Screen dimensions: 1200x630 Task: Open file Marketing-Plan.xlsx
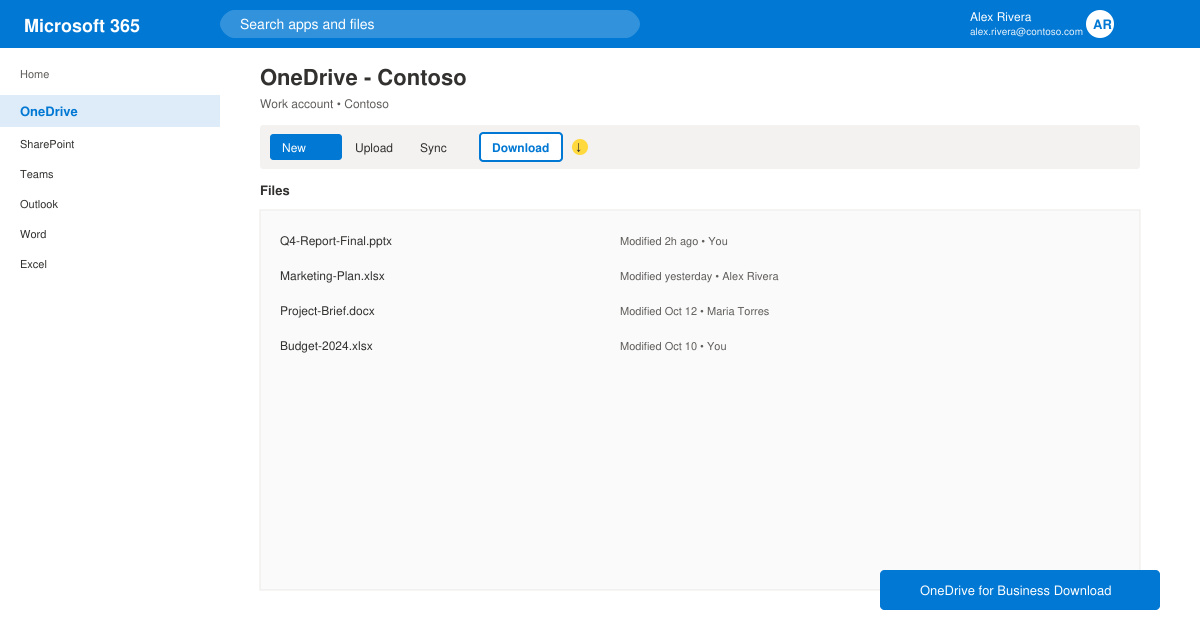click(332, 276)
